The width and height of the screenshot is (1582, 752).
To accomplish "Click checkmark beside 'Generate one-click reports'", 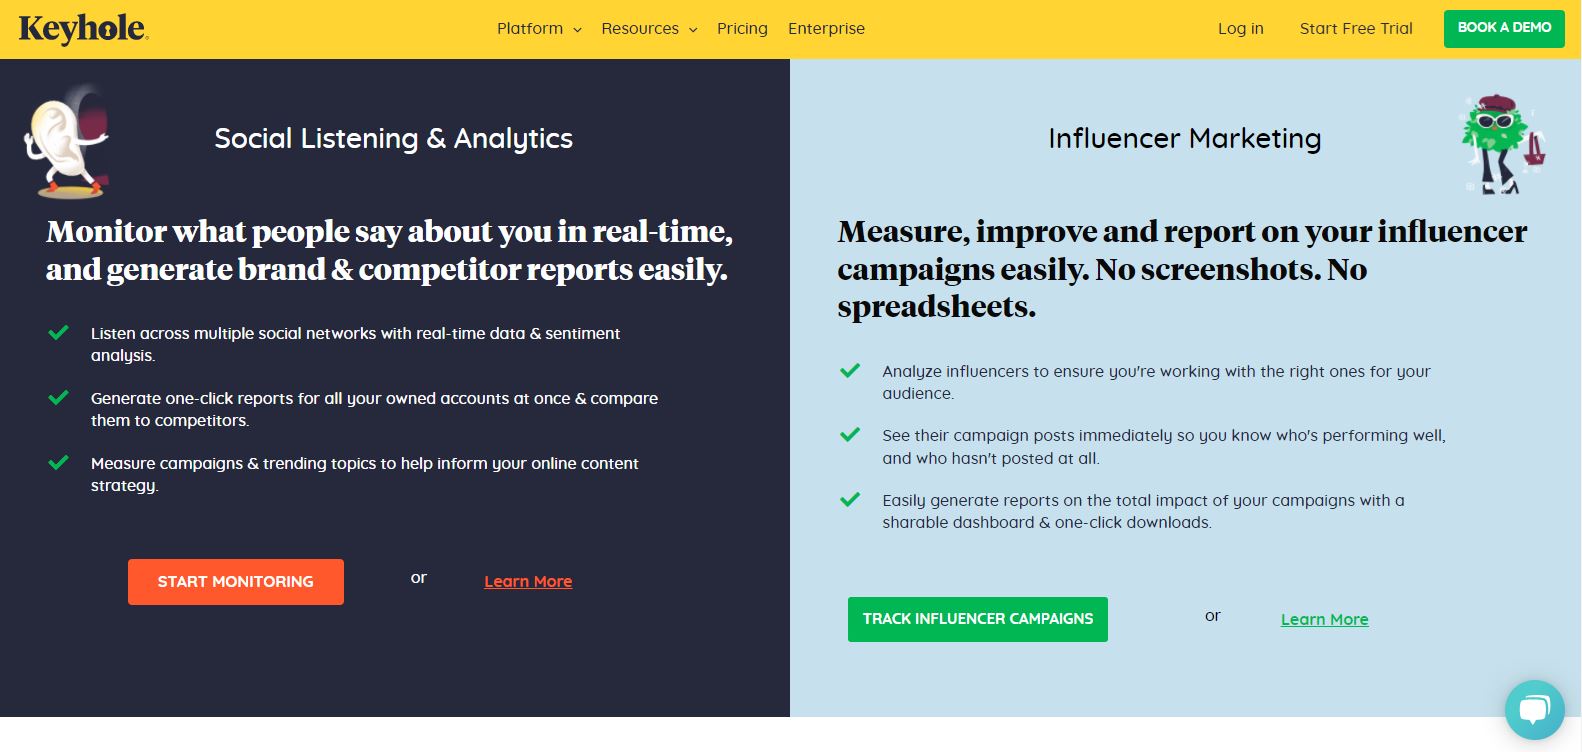I will click(58, 398).
